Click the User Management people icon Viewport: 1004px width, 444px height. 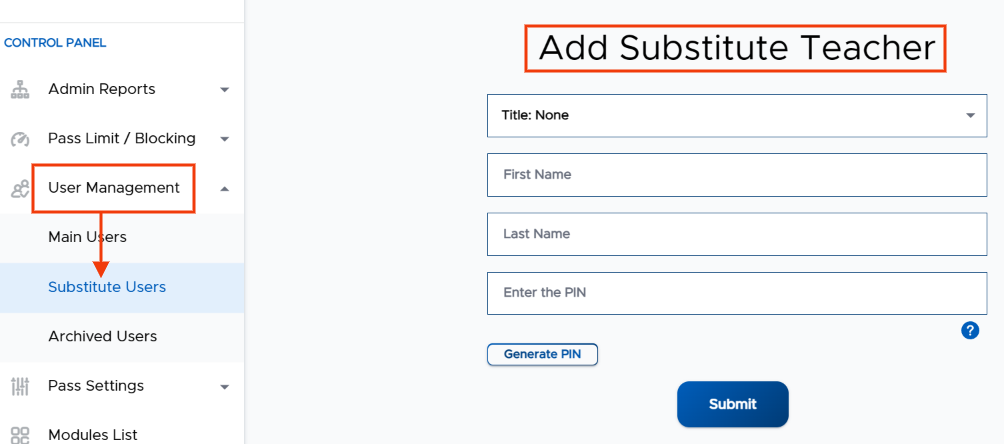click(x=20, y=188)
